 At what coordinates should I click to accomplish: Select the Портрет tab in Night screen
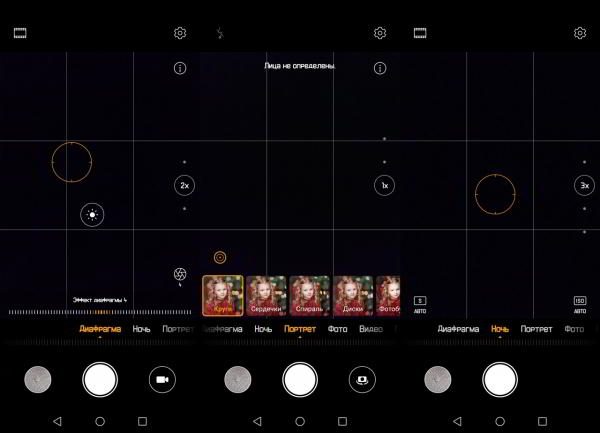[536, 328]
